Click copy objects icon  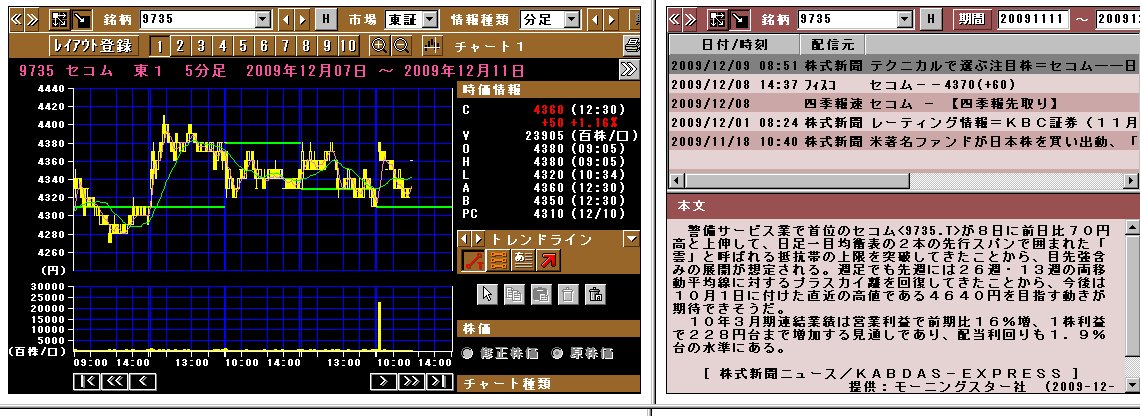pyautogui.click(x=515, y=294)
